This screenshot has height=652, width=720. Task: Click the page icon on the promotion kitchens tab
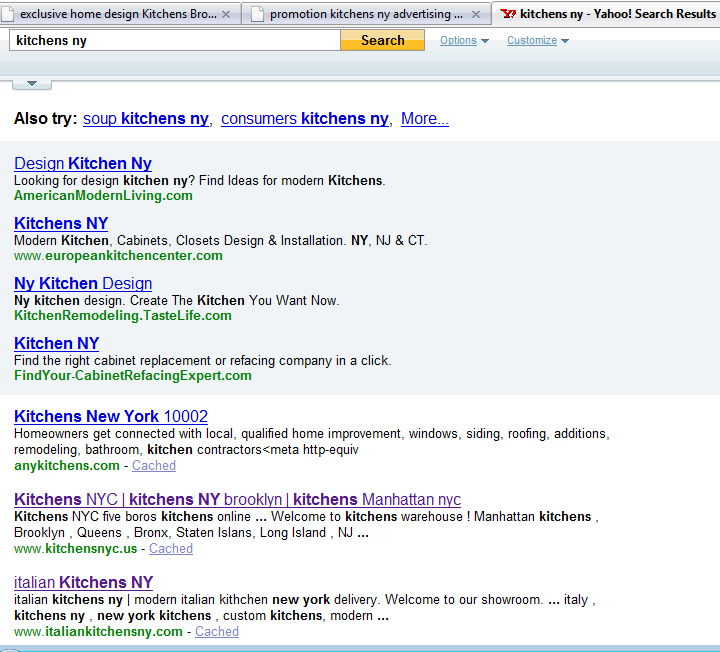click(x=258, y=14)
